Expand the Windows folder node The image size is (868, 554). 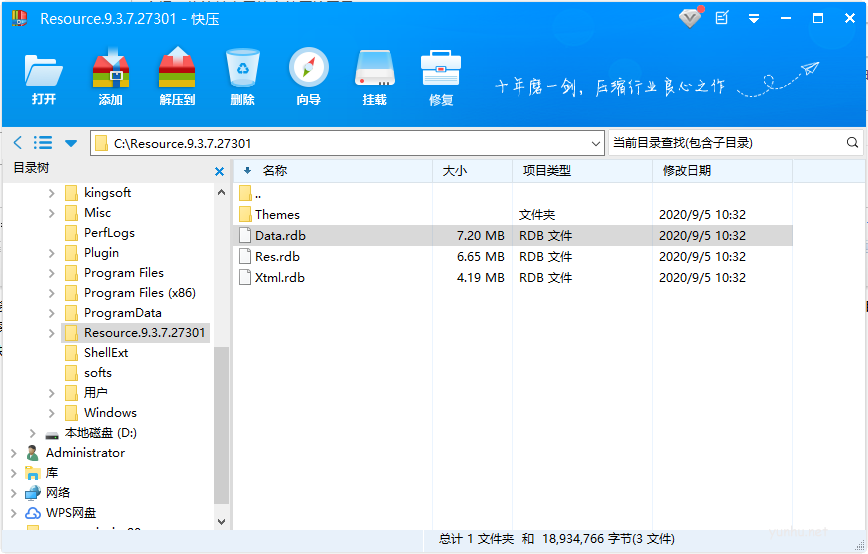51,413
